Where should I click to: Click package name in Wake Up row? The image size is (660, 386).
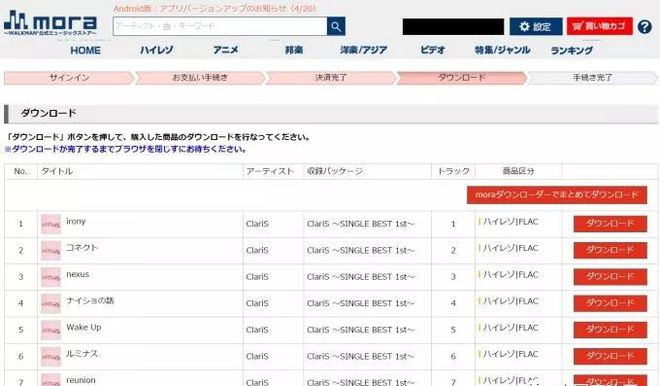tap(361, 330)
